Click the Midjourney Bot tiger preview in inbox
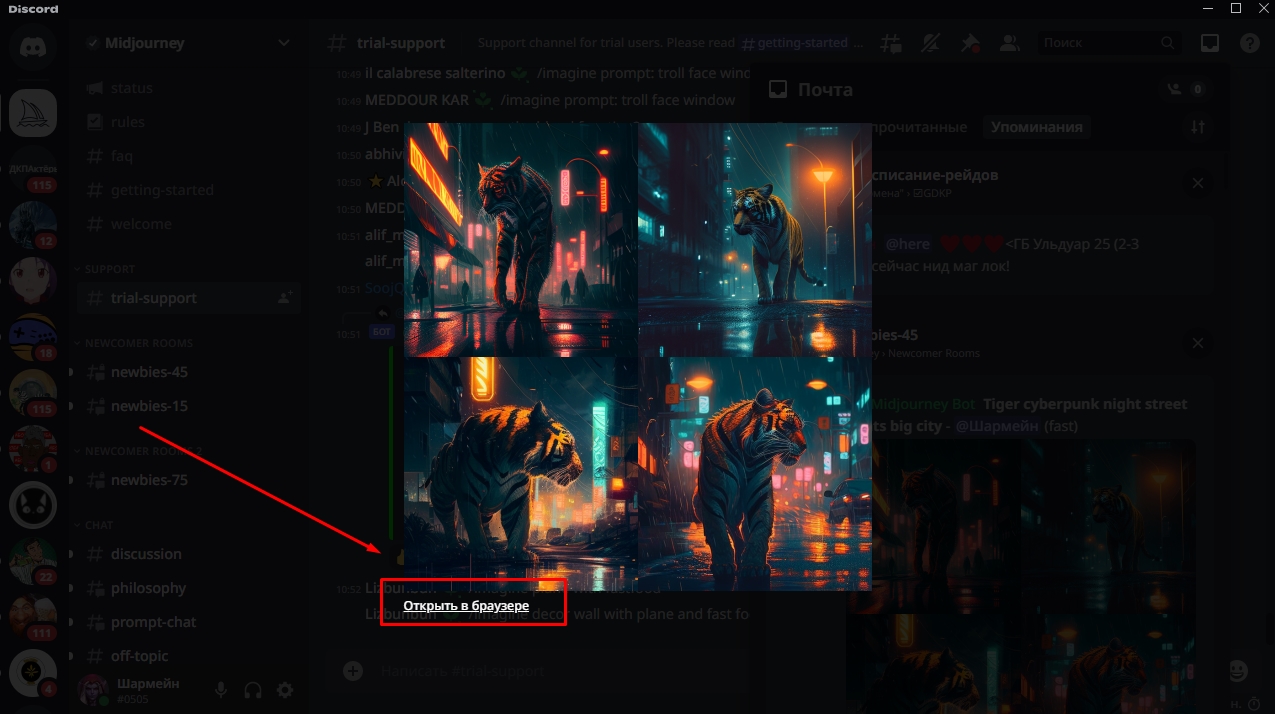Image resolution: width=1275 pixels, height=714 pixels. [1020, 576]
